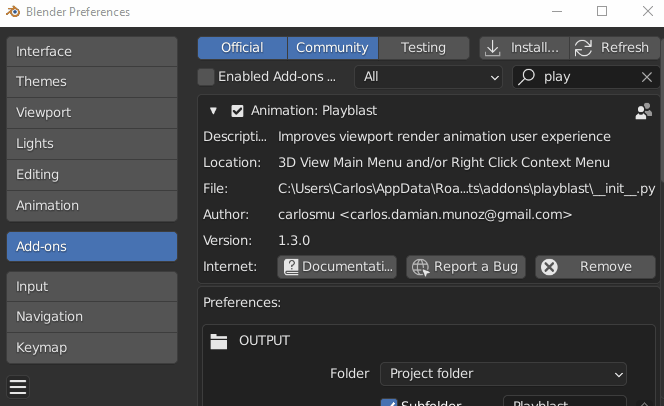Click the version number 1.3.0
Viewport: 664px width, 406px height.
[294, 241]
